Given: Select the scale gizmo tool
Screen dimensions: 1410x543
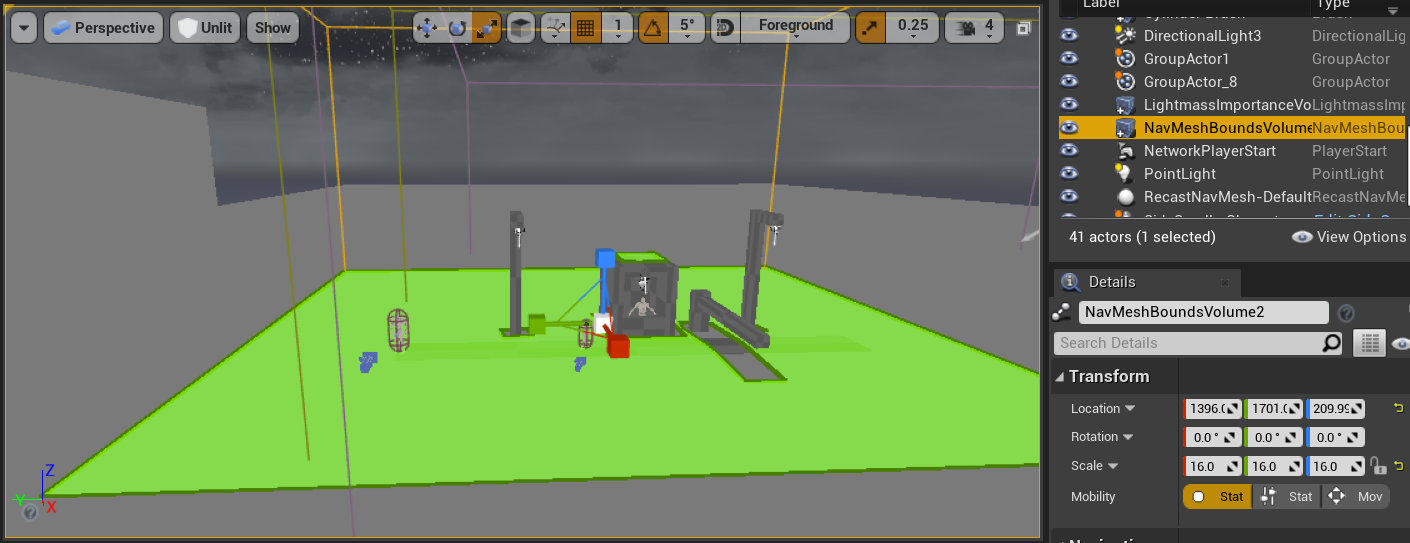Looking at the screenshot, I should [487, 28].
